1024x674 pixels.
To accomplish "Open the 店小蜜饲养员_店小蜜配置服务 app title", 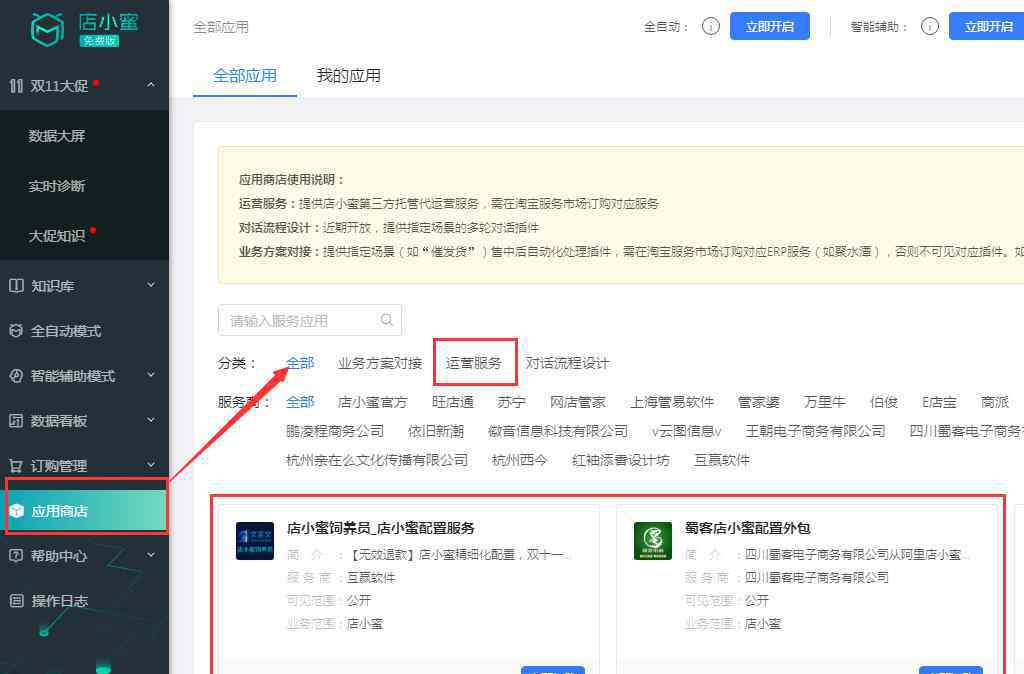I will (381, 528).
